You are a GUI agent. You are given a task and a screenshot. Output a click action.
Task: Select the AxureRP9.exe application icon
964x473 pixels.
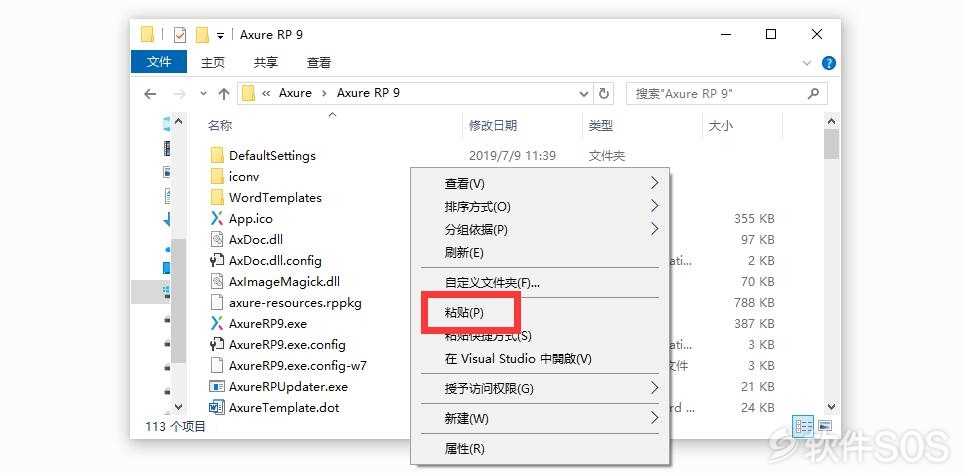(x=216, y=323)
